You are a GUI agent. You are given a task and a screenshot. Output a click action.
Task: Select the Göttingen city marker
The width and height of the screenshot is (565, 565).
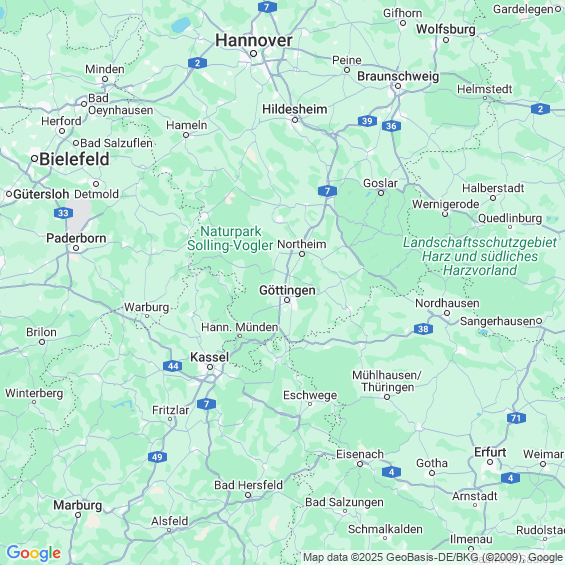tap(287, 300)
